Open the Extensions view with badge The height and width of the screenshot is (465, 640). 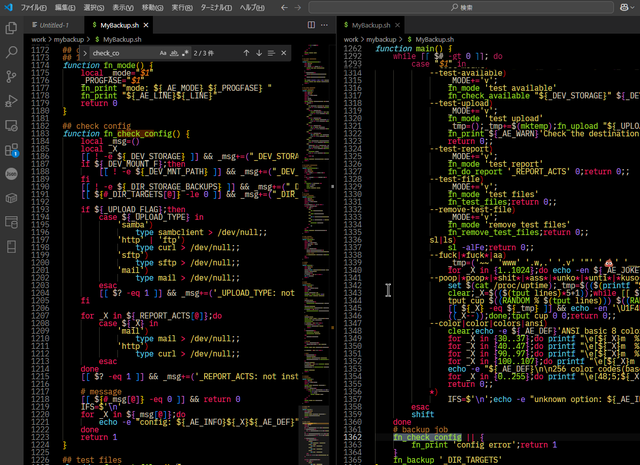tap(12, 150)
